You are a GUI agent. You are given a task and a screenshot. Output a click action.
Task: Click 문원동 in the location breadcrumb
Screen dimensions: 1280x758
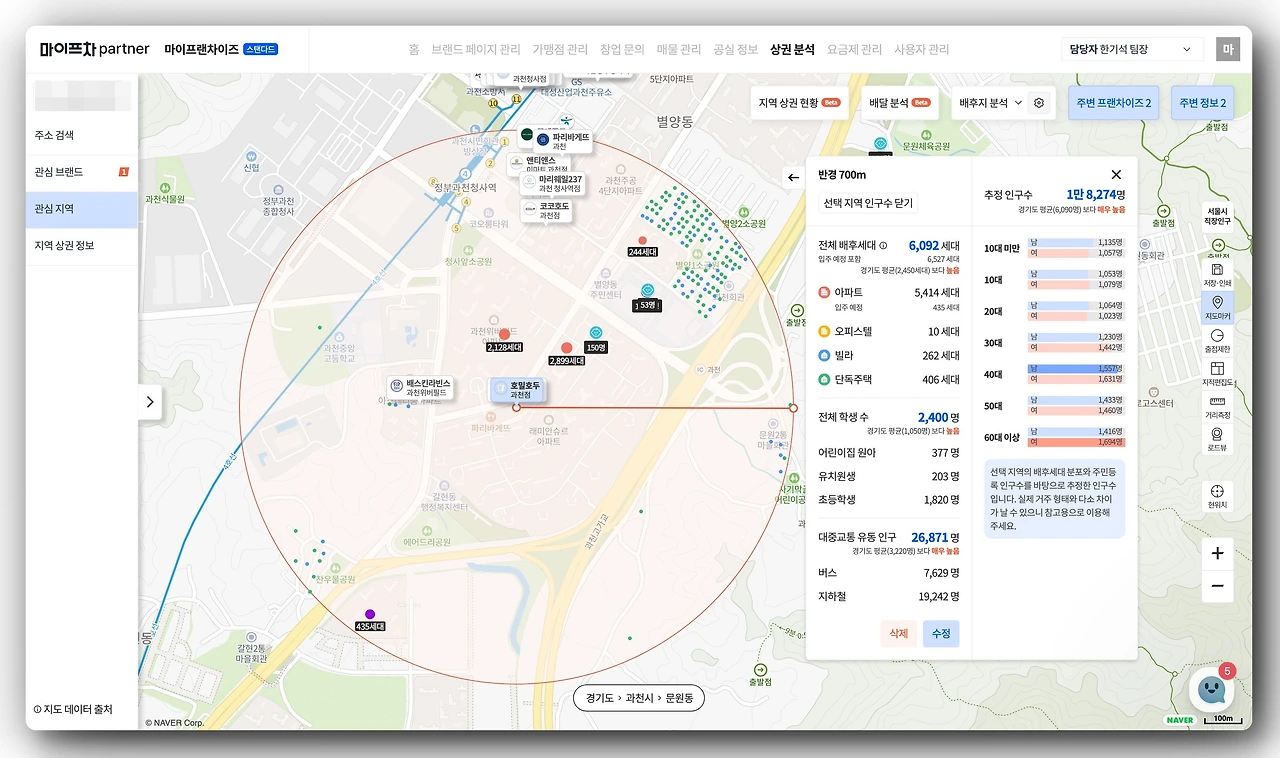tap(680, 697)
